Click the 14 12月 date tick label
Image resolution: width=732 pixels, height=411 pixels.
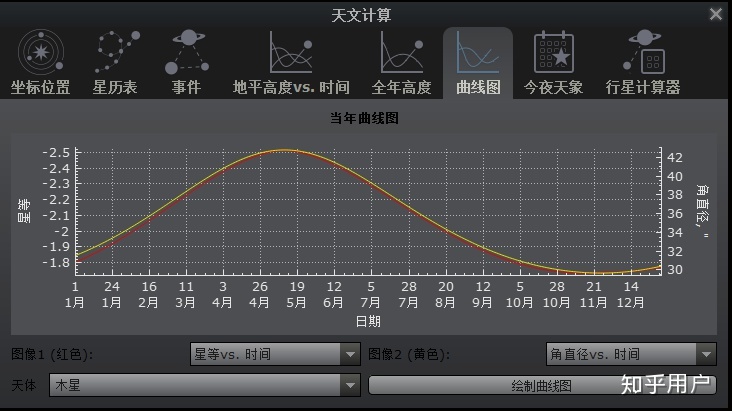click(x=631, y=294)
